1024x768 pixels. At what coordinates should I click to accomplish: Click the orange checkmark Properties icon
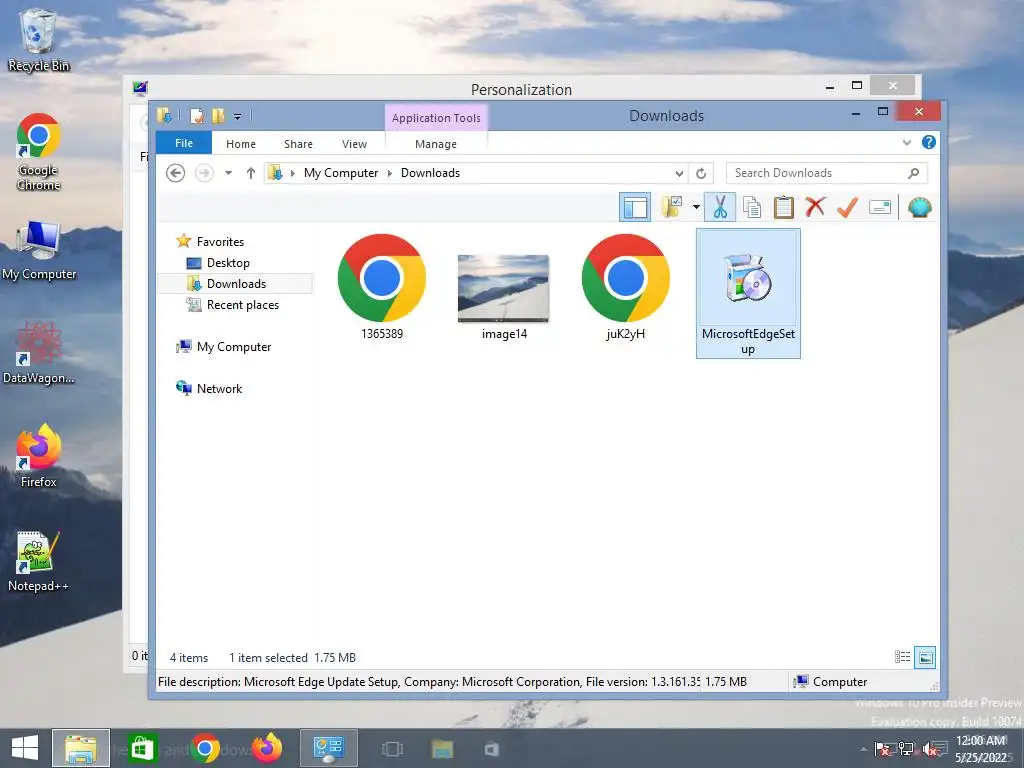point(847,207)
